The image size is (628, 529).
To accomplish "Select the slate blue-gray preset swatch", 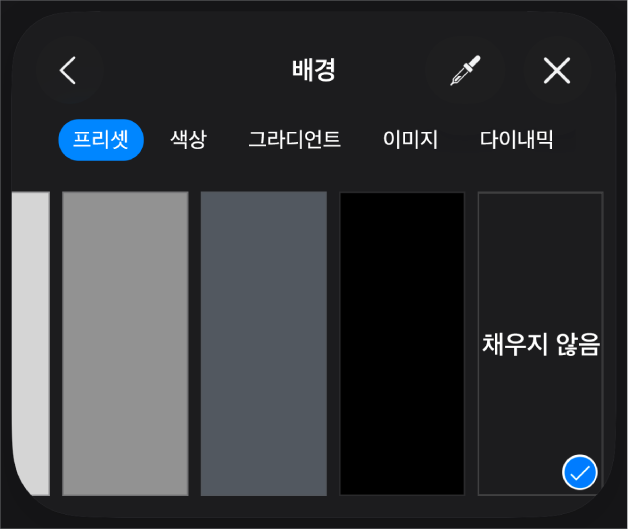I will pos(264,344).
